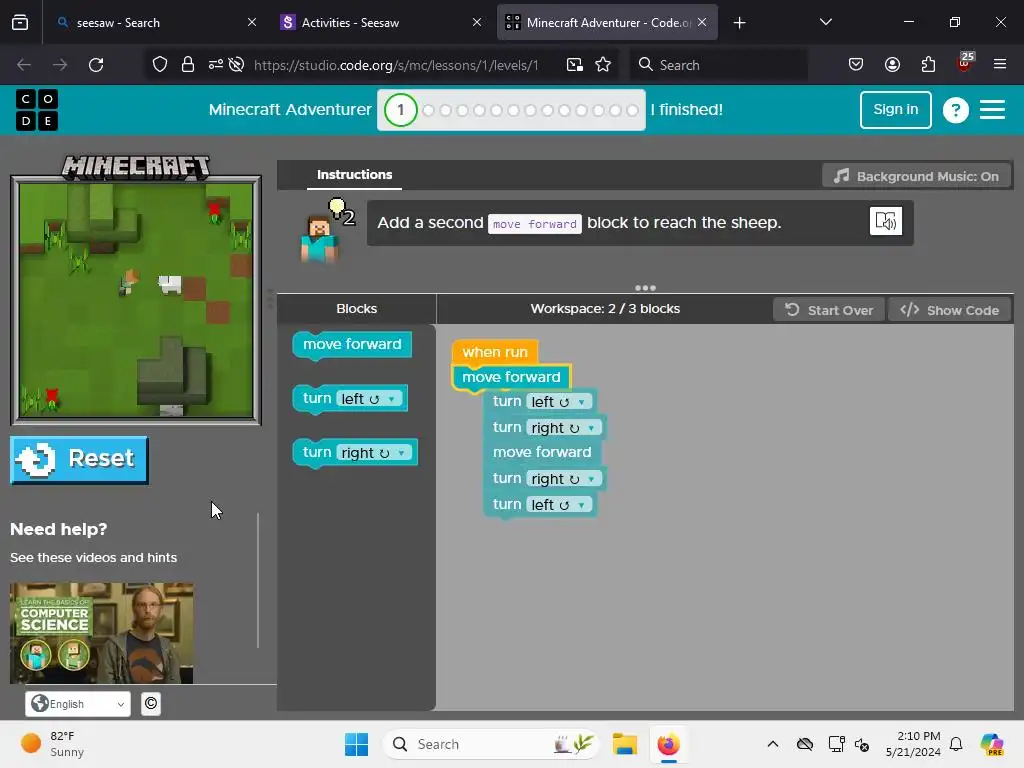Click Firefox icon in taskbar
1024x768 pixels.
pyautogui.click(x=668, y=744)
